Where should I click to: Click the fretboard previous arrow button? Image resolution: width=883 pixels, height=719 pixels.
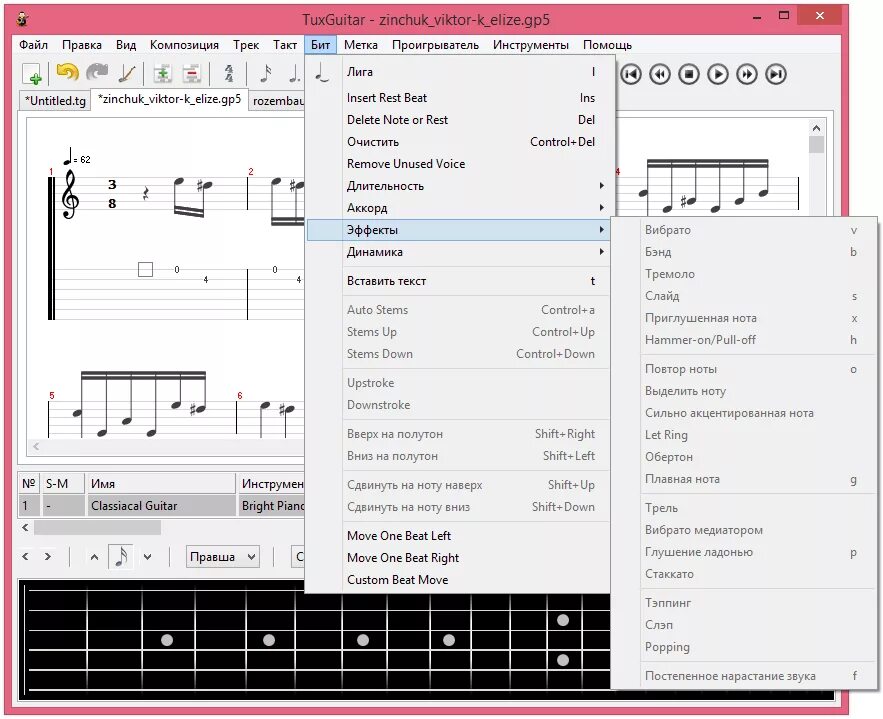(25, 556)
